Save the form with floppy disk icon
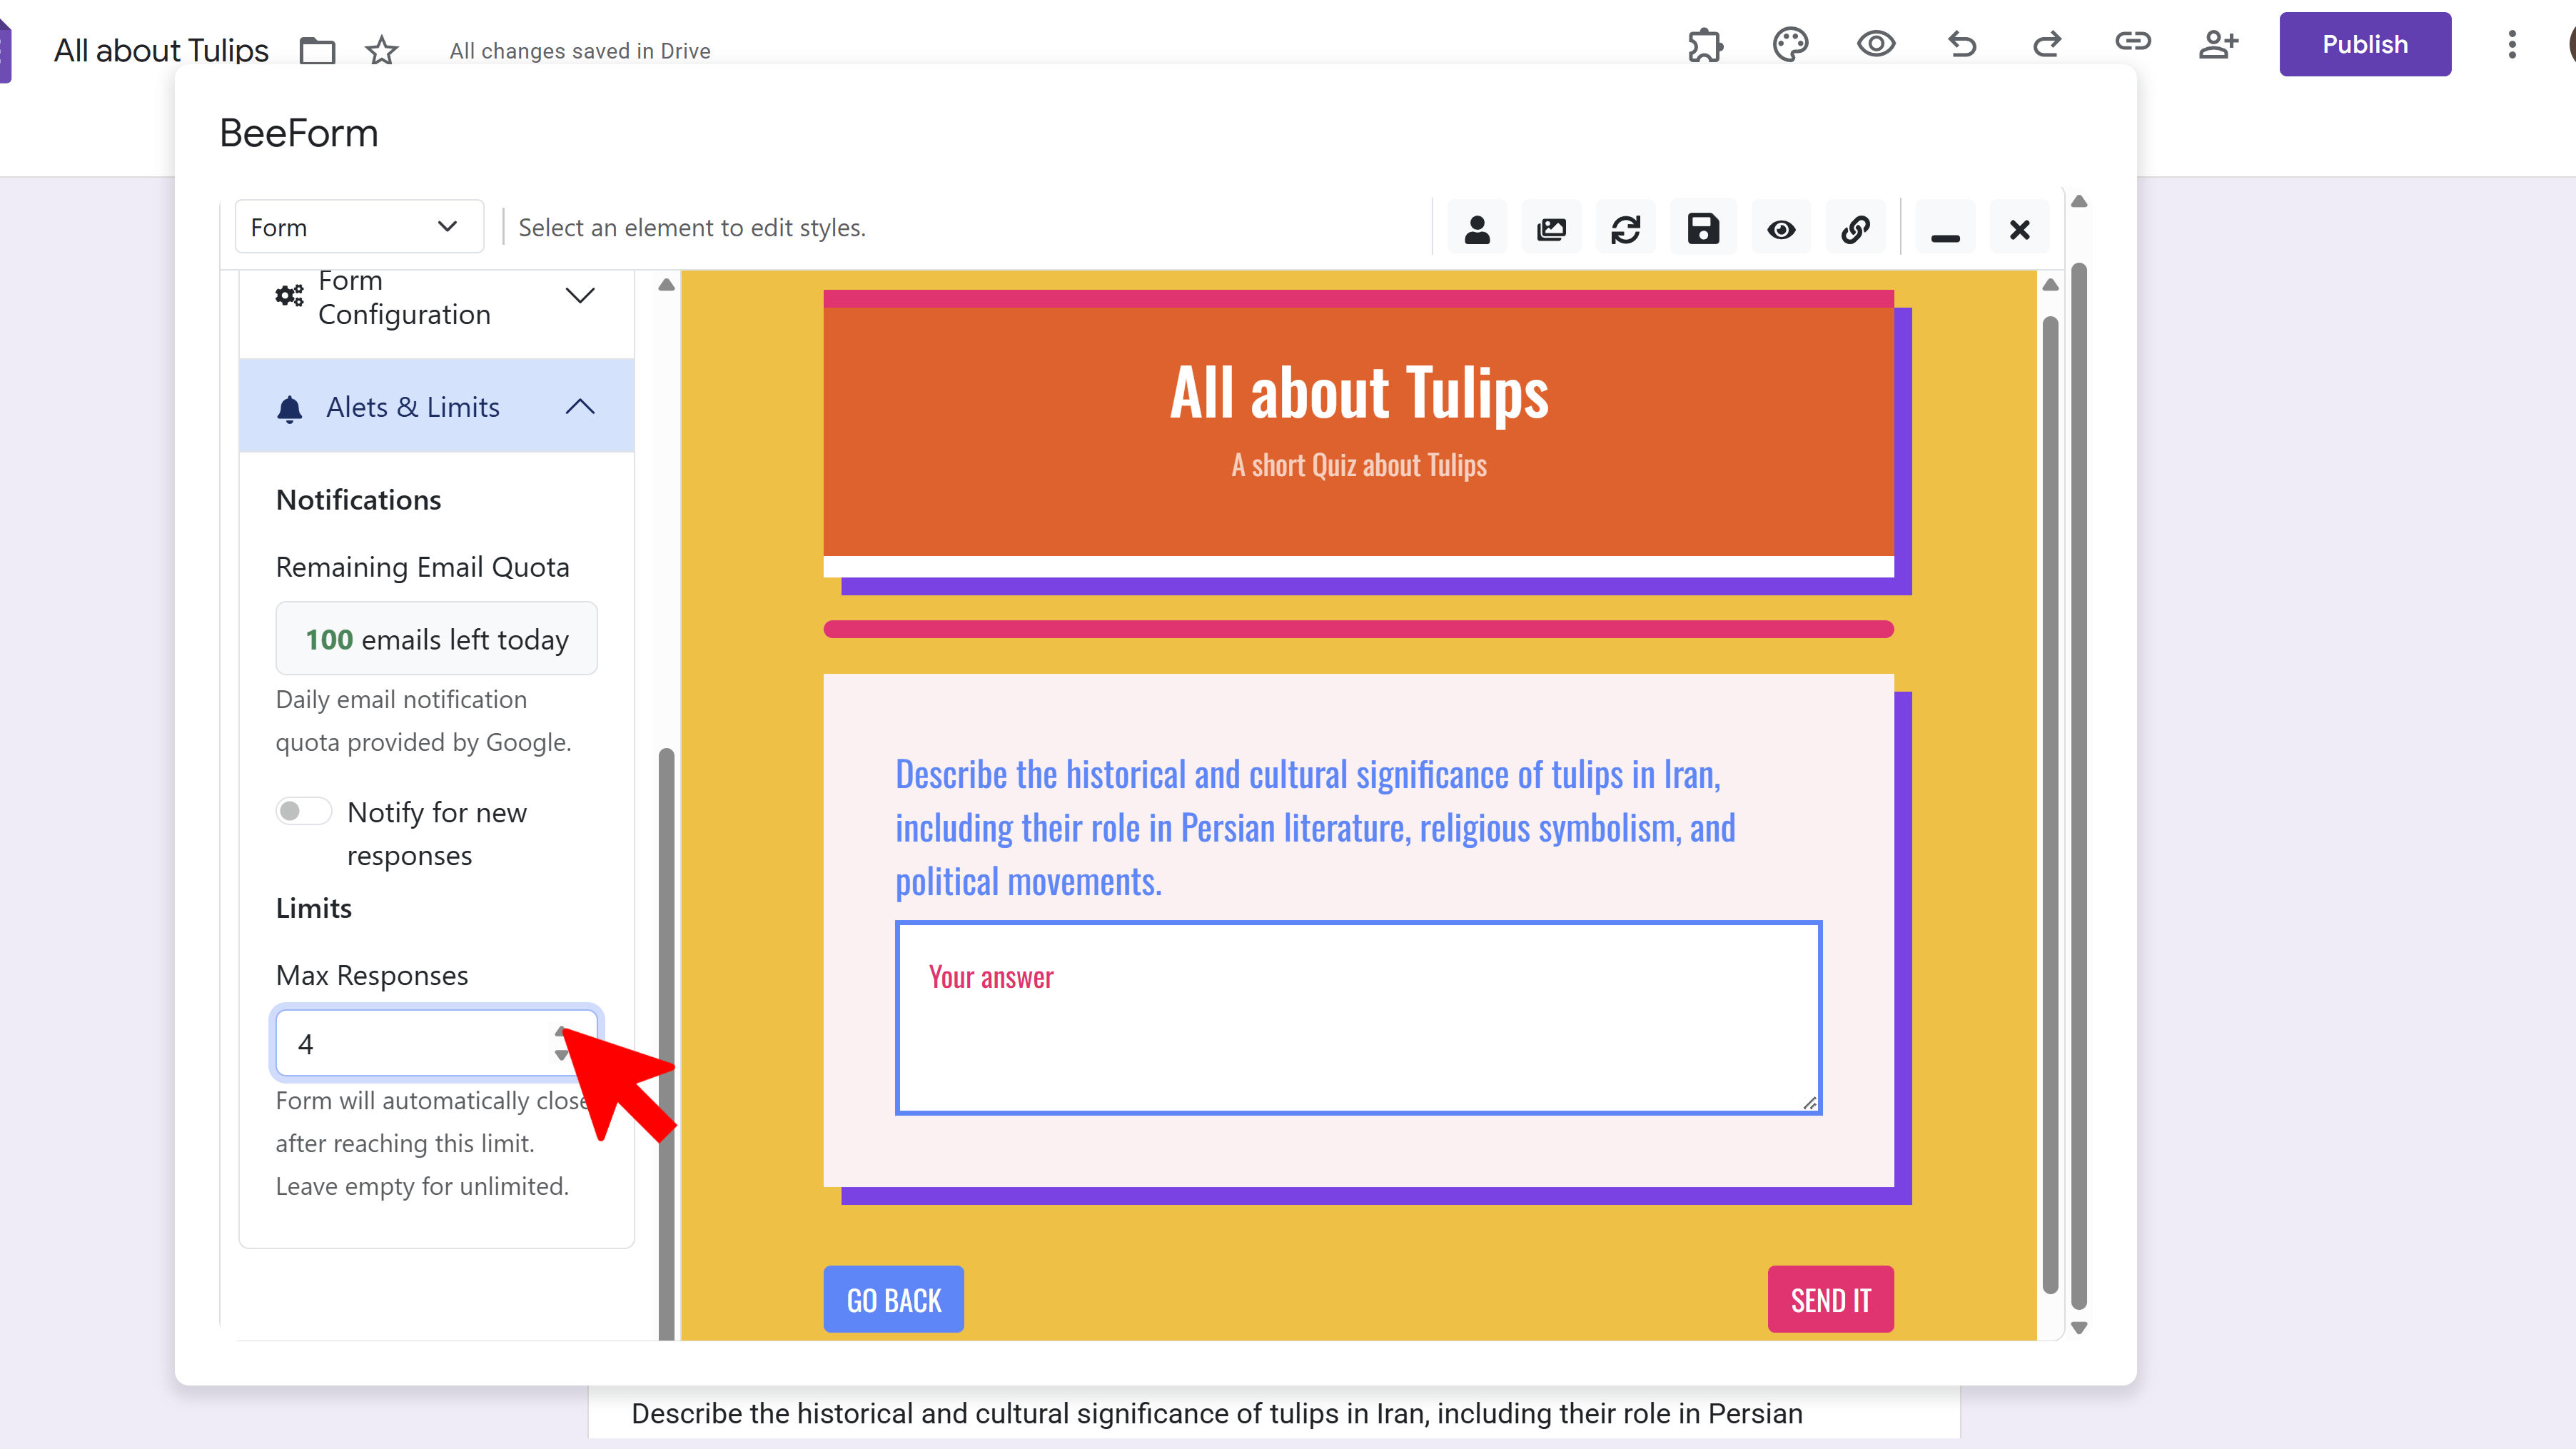The image size is (2576, 1449). (x=1702, y=229)
